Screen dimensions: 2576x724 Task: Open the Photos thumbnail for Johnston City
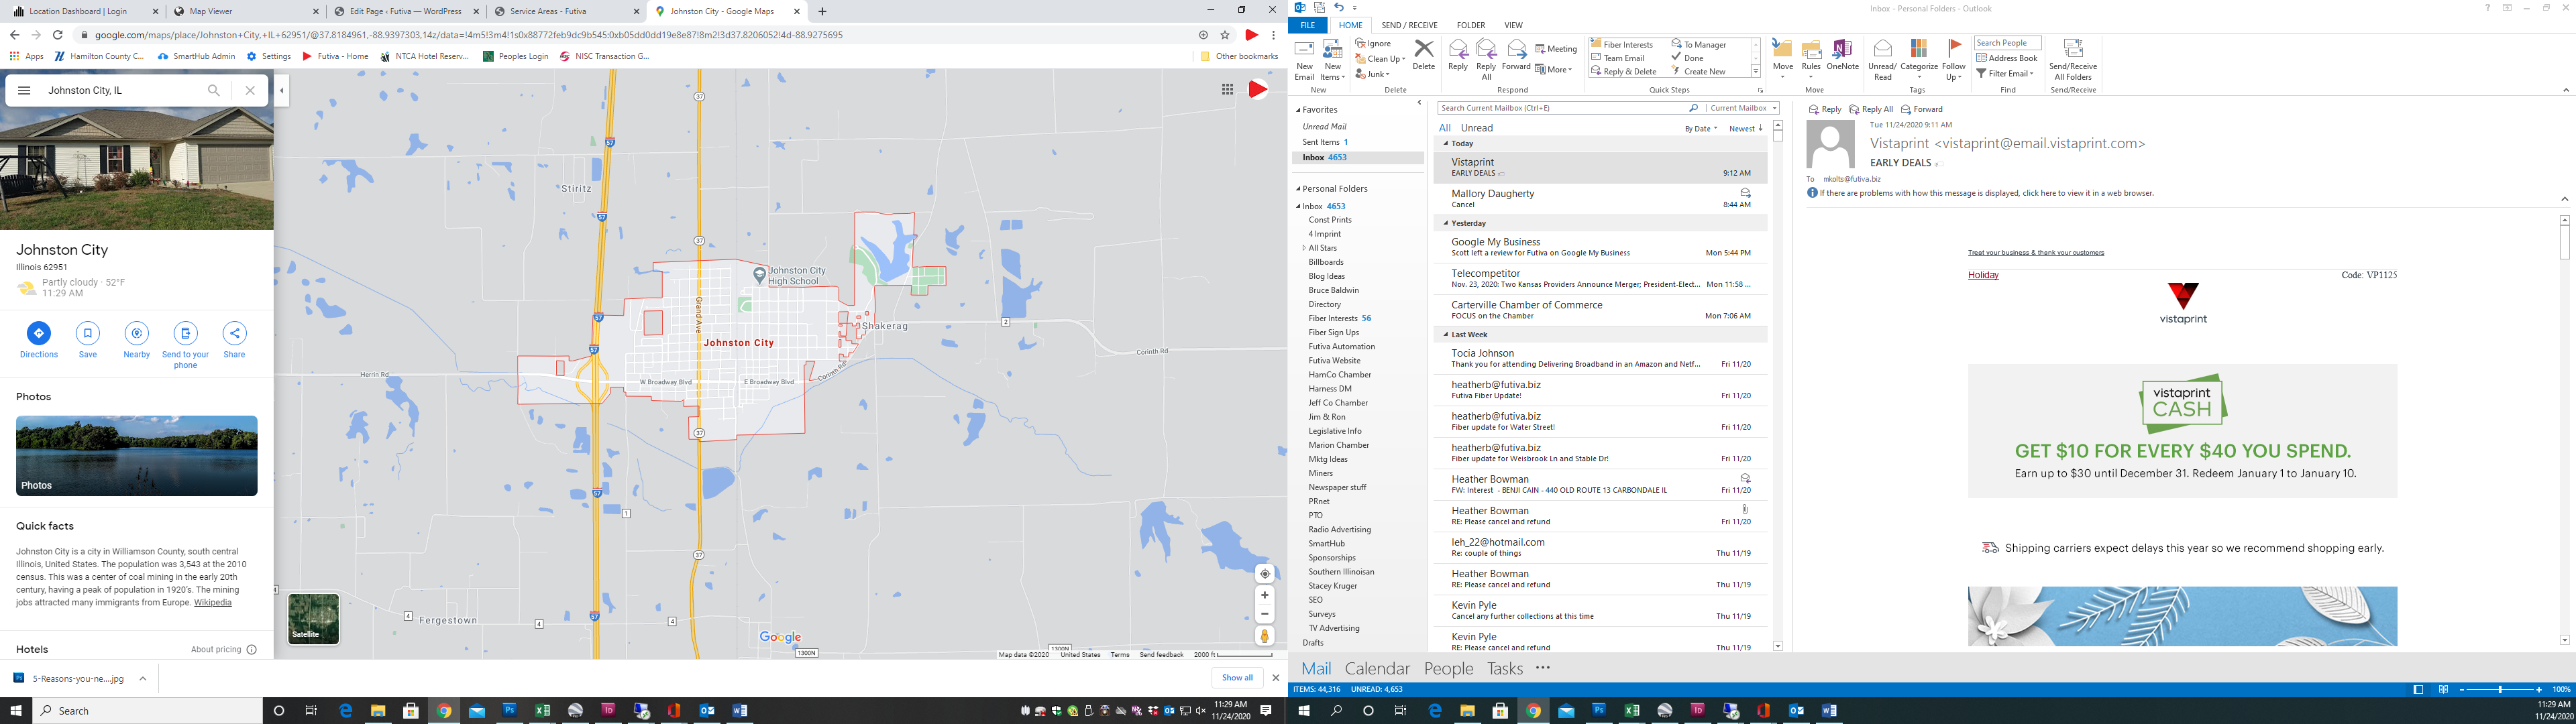tap(137, 456)
